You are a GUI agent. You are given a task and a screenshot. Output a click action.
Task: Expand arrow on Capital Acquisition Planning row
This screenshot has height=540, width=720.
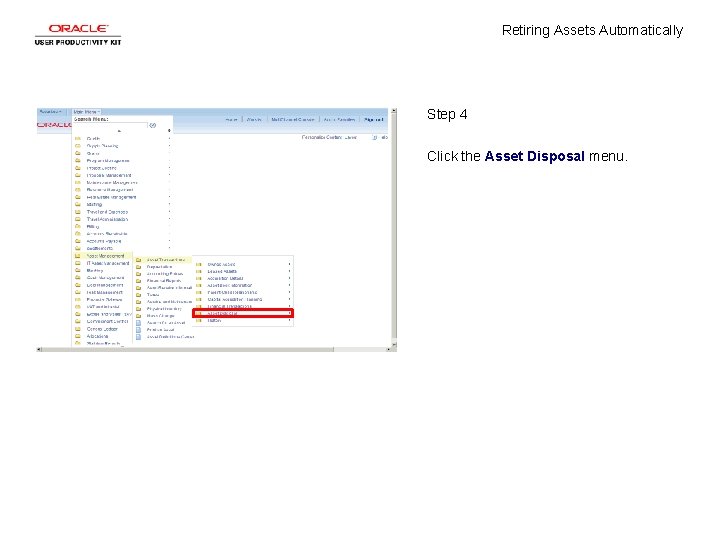(x=289, y=299)
